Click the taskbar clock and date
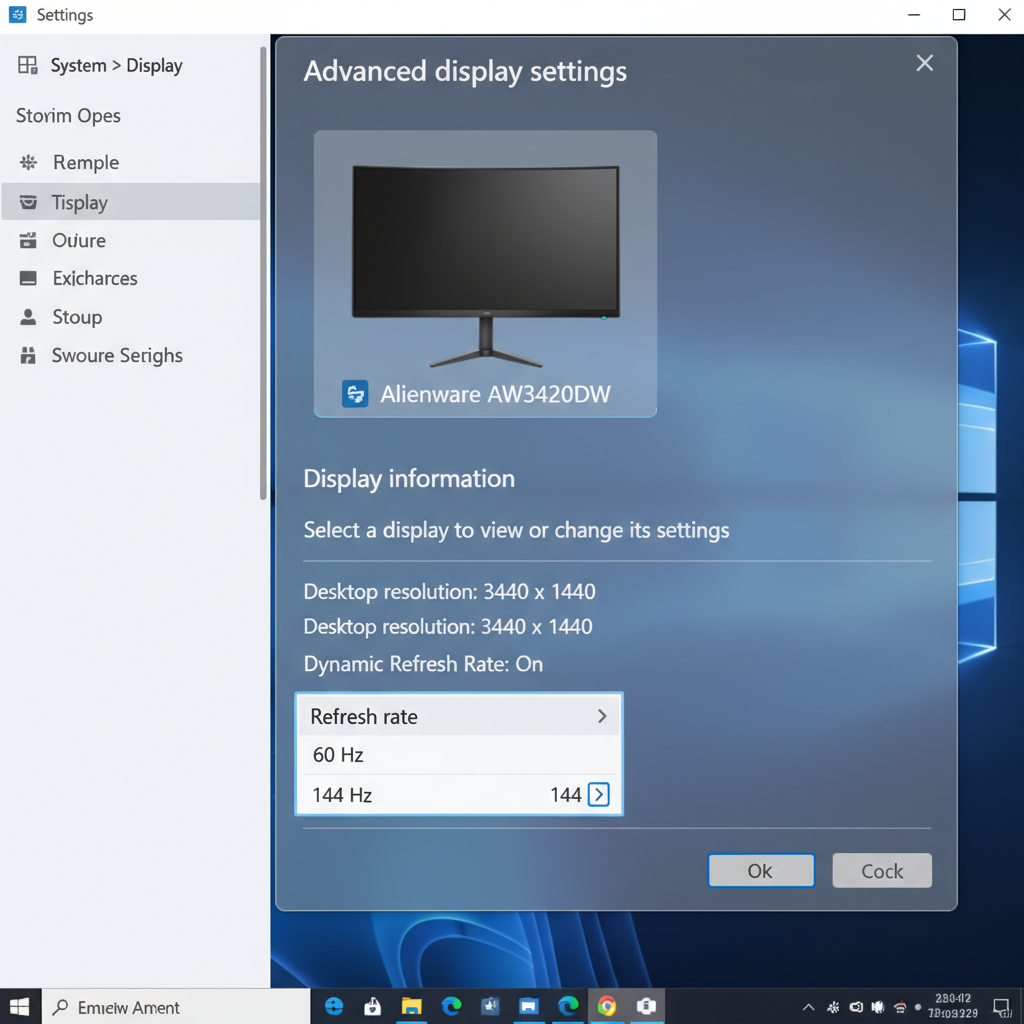This screenshot has height=1024, width=1024. point(953,1006)
